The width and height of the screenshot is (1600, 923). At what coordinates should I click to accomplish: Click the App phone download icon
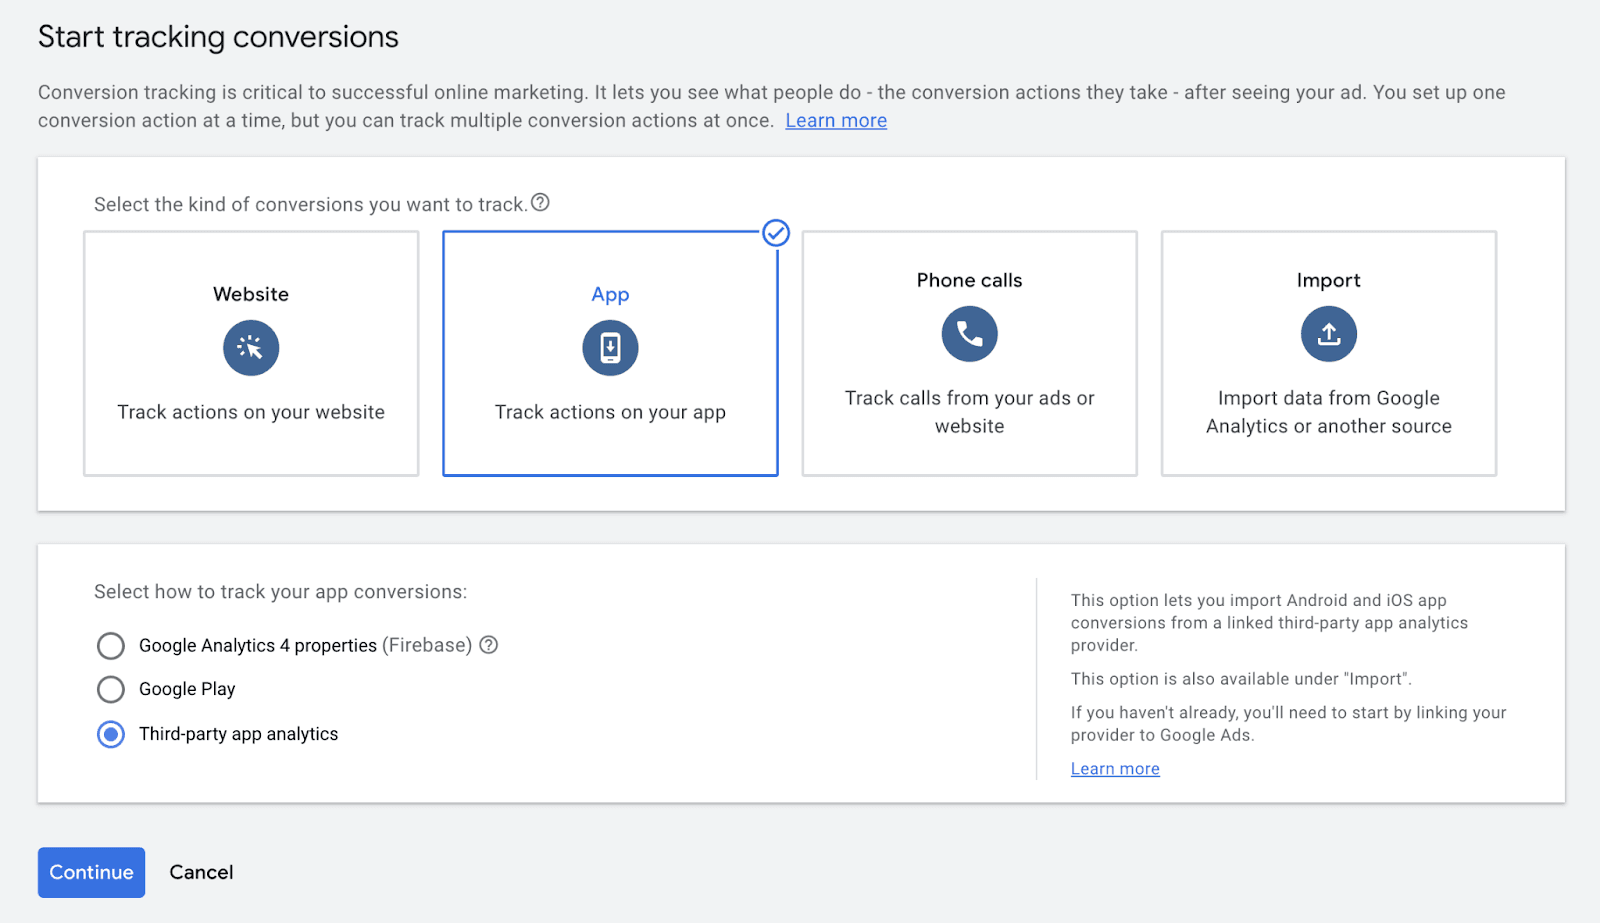pos(610,348)
